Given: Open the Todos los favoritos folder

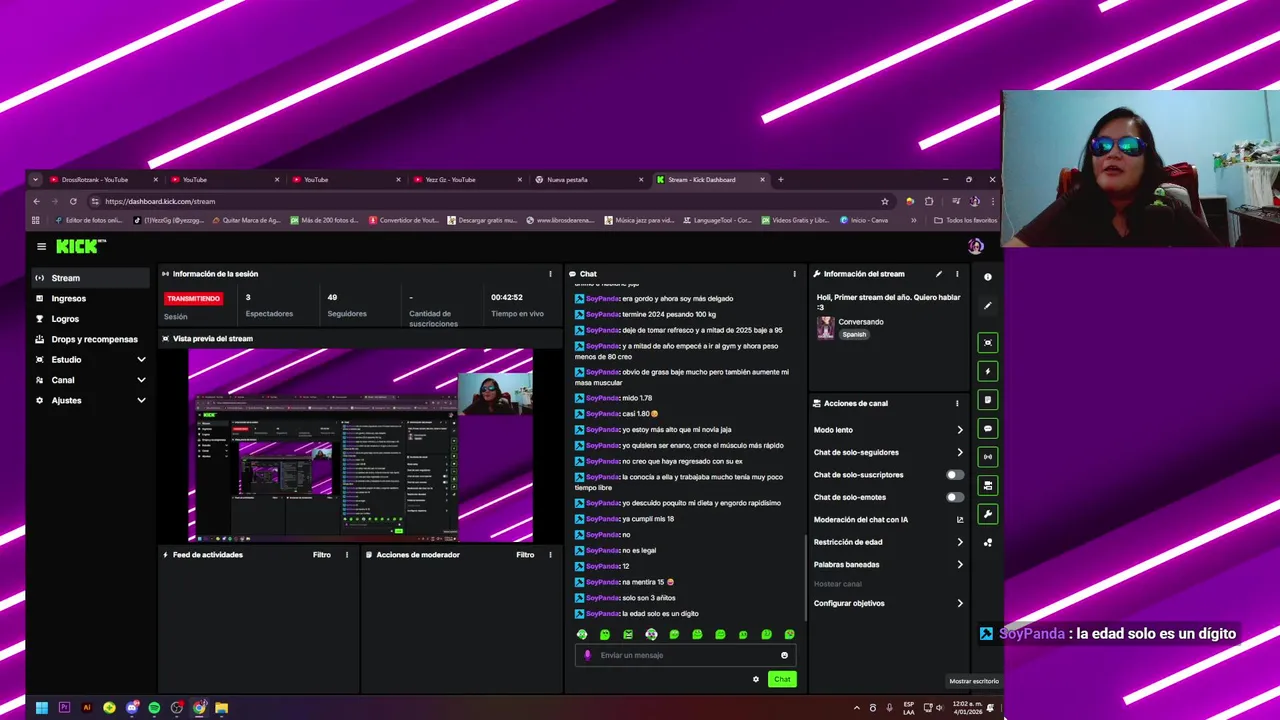Looking at the screenshot, I should point(965,220).
